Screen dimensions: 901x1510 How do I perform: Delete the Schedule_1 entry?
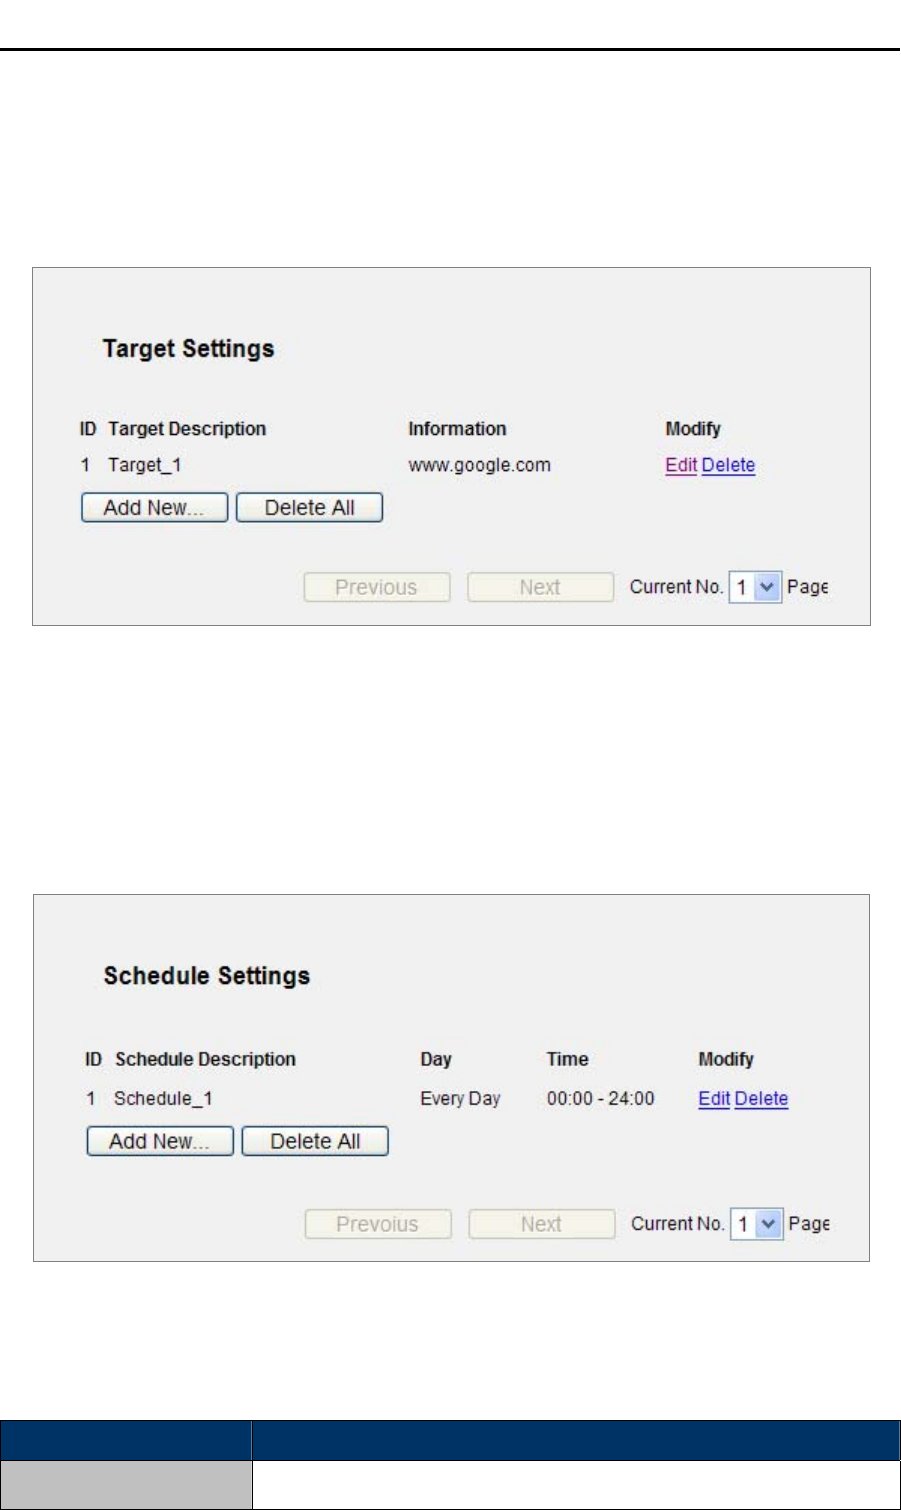761,1098
